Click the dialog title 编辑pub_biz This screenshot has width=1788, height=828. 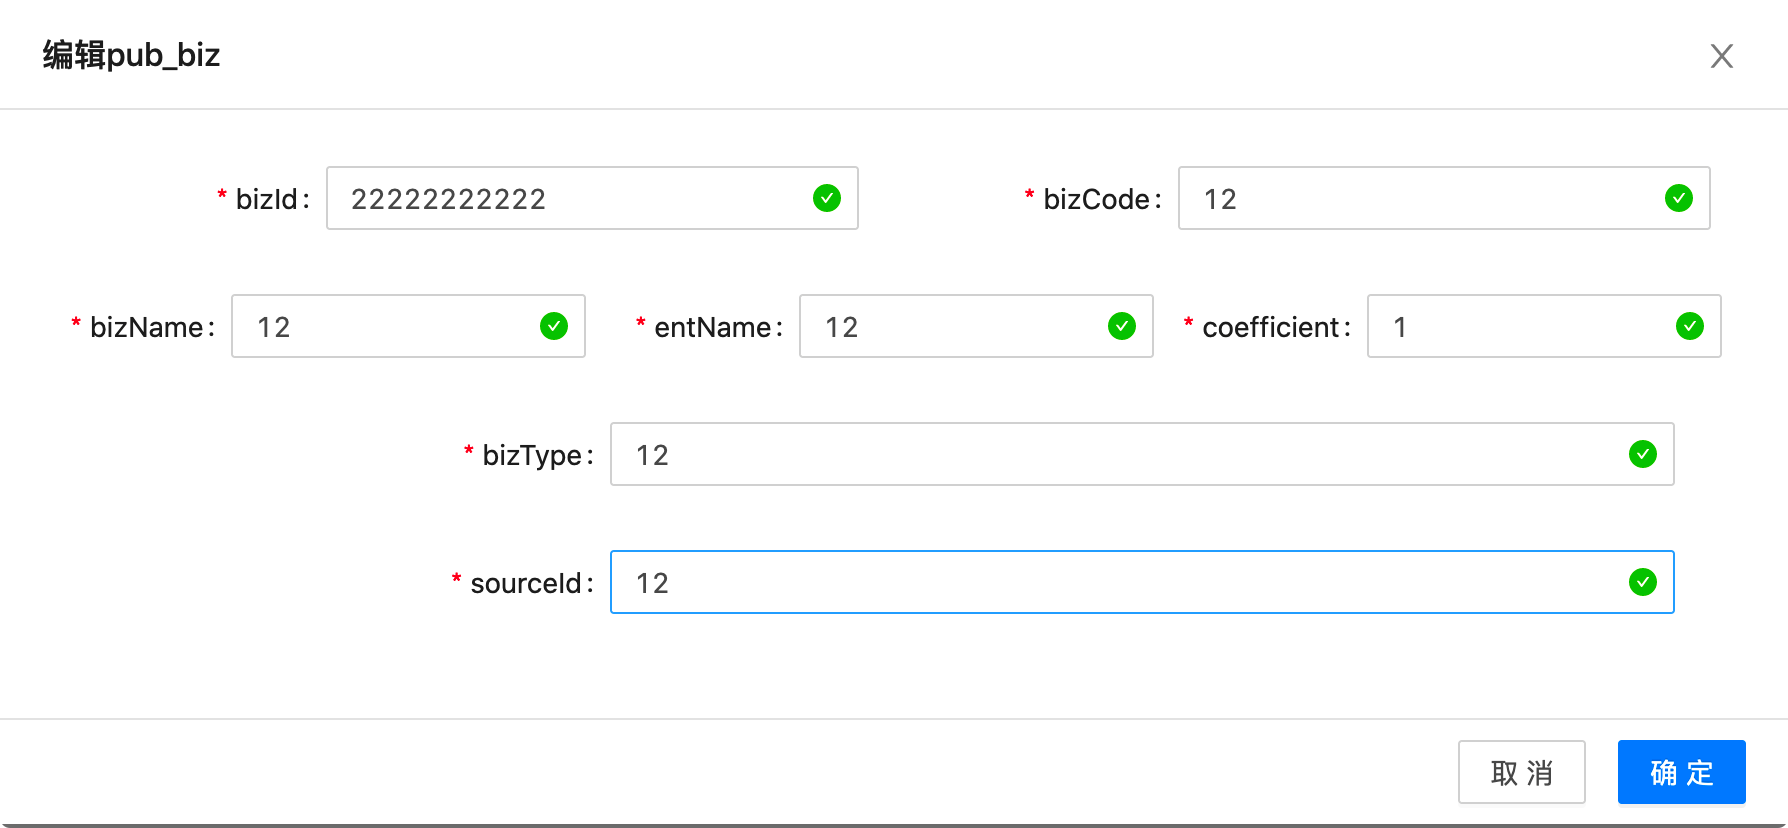coord(131,55)
